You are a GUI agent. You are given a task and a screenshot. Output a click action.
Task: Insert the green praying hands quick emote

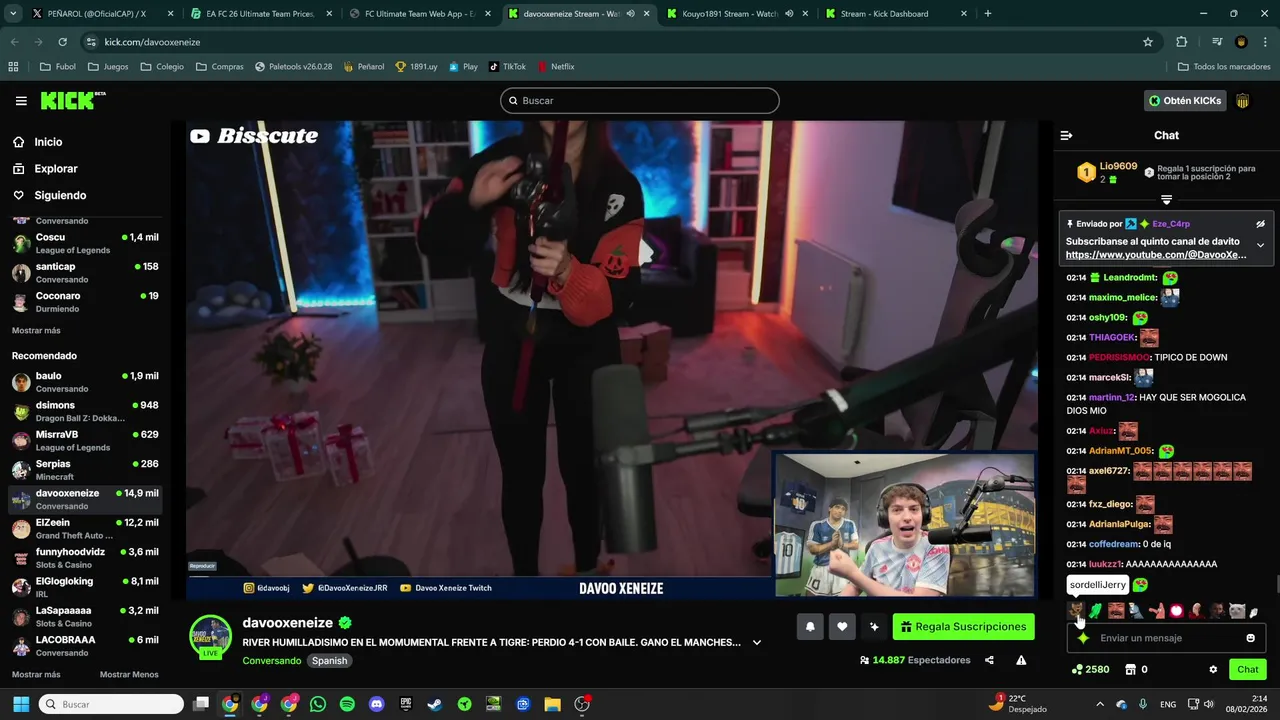(x=1096, y=610)
